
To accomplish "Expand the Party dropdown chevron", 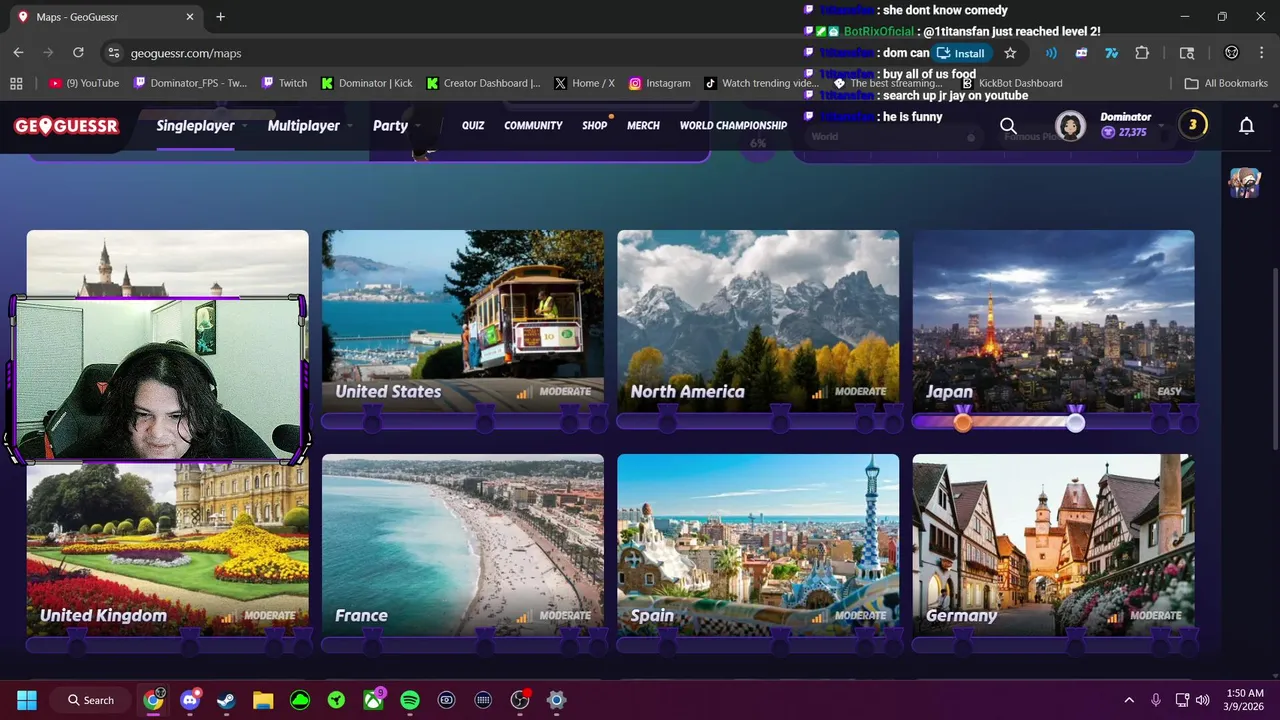I will pos(418,127).
